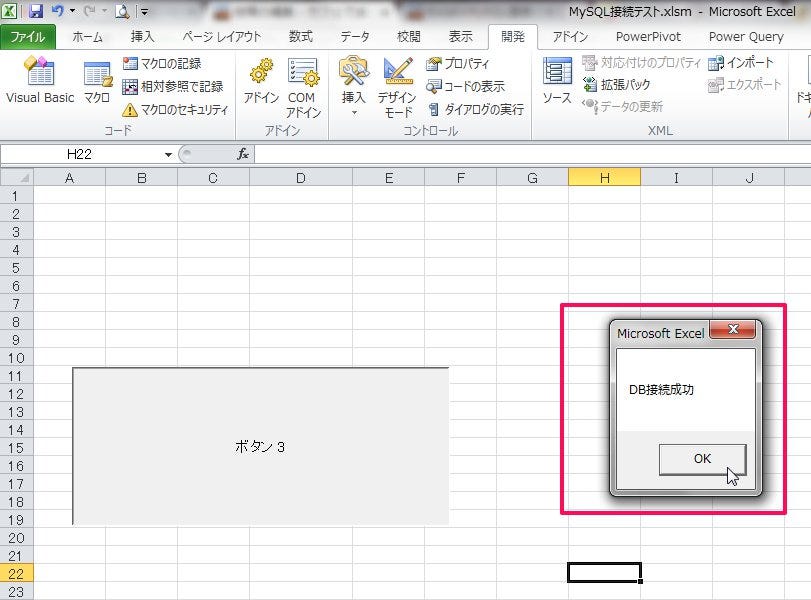Open the ファイル menu
The height and width of the screenshot is (600, 811).
pos(27,36)
